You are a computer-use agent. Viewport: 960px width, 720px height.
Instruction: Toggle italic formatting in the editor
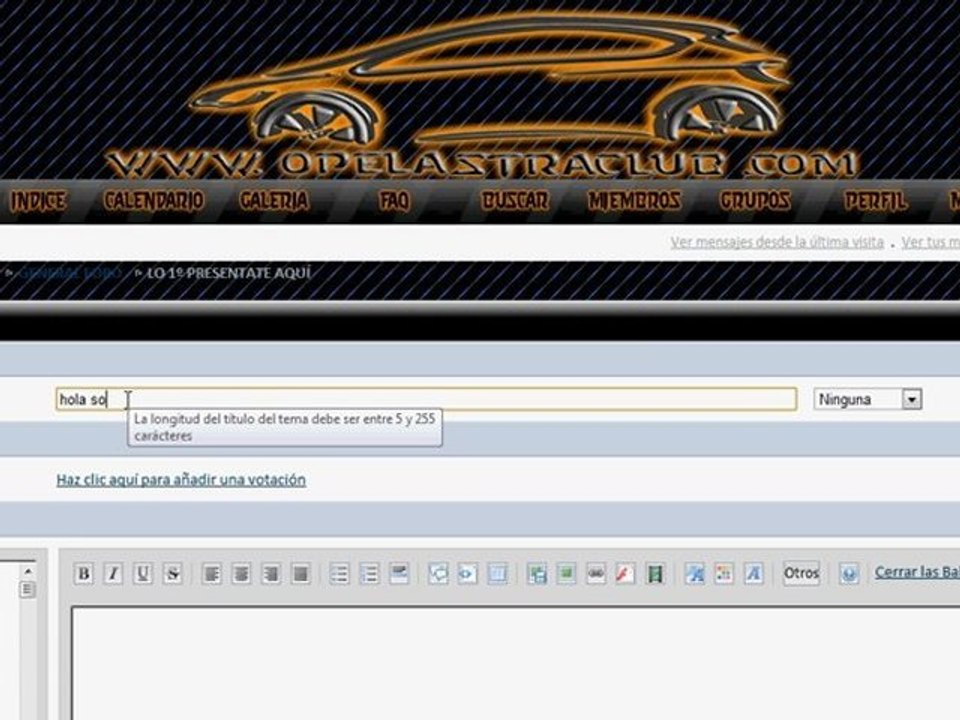pos(113,574)
